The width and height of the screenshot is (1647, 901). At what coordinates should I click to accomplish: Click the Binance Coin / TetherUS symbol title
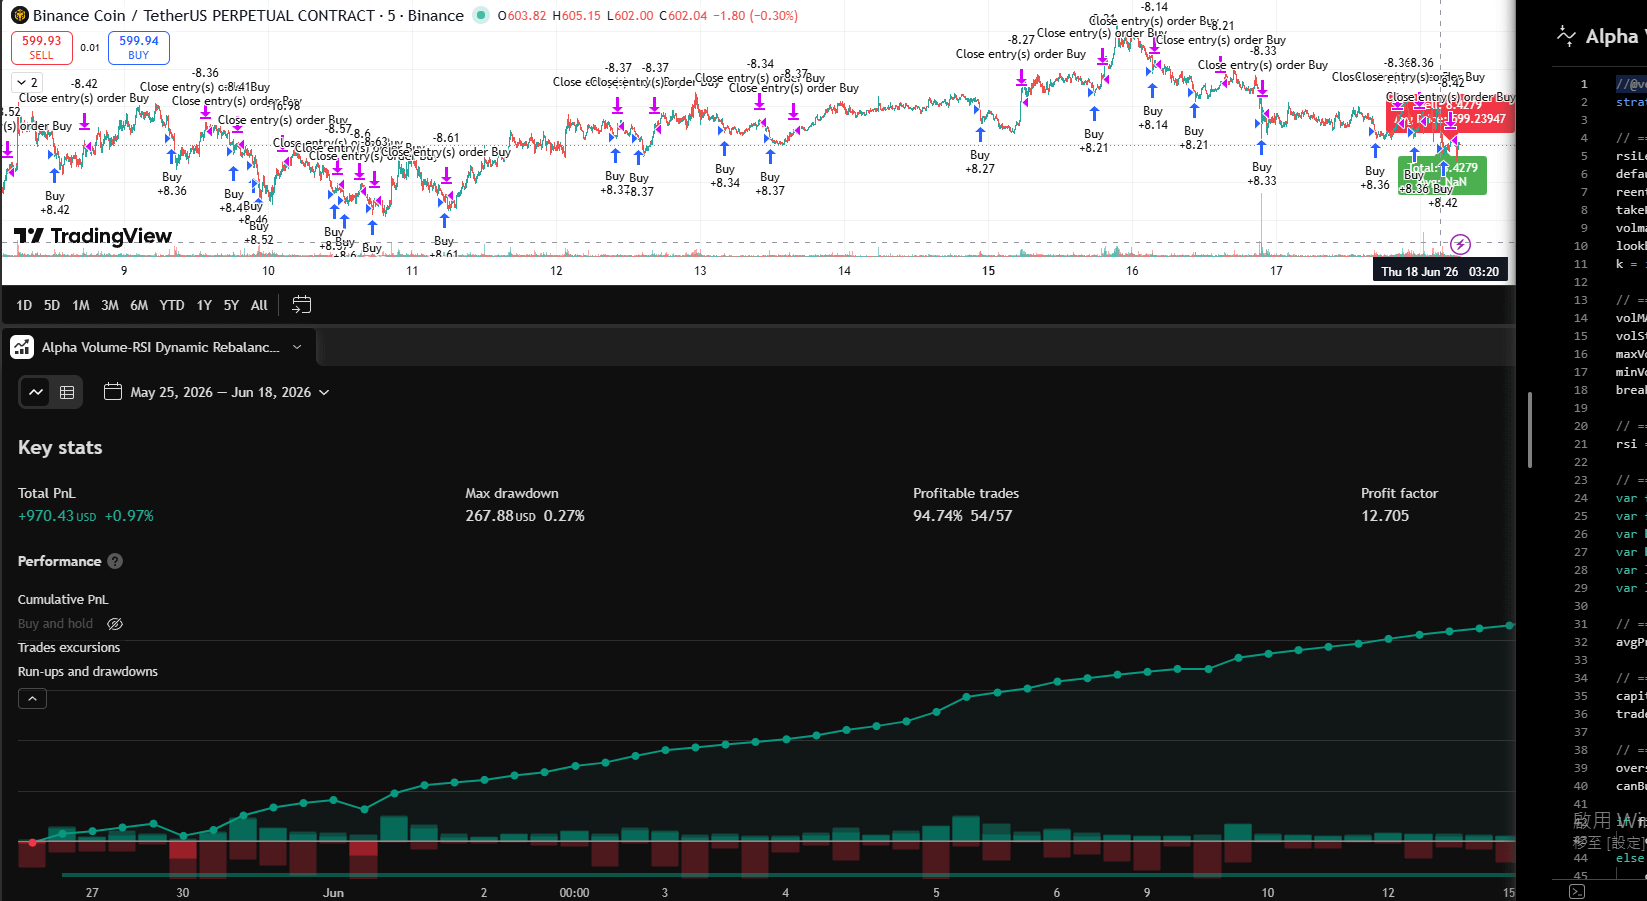[x=248, y=16]
